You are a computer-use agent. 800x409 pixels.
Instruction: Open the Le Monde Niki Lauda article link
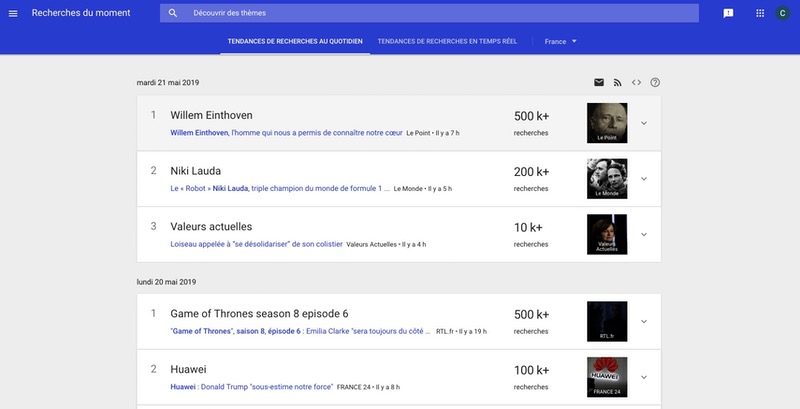click(x=280, y=188)
